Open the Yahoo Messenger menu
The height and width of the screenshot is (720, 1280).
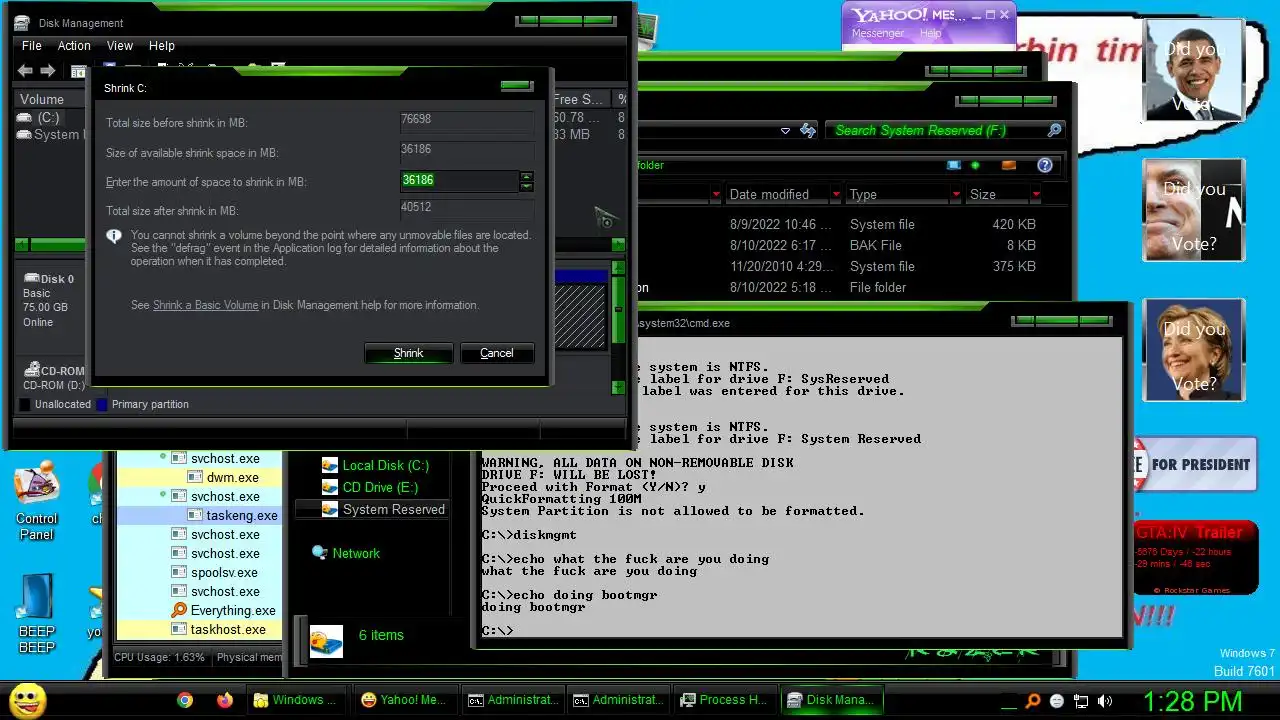(877, 34)
